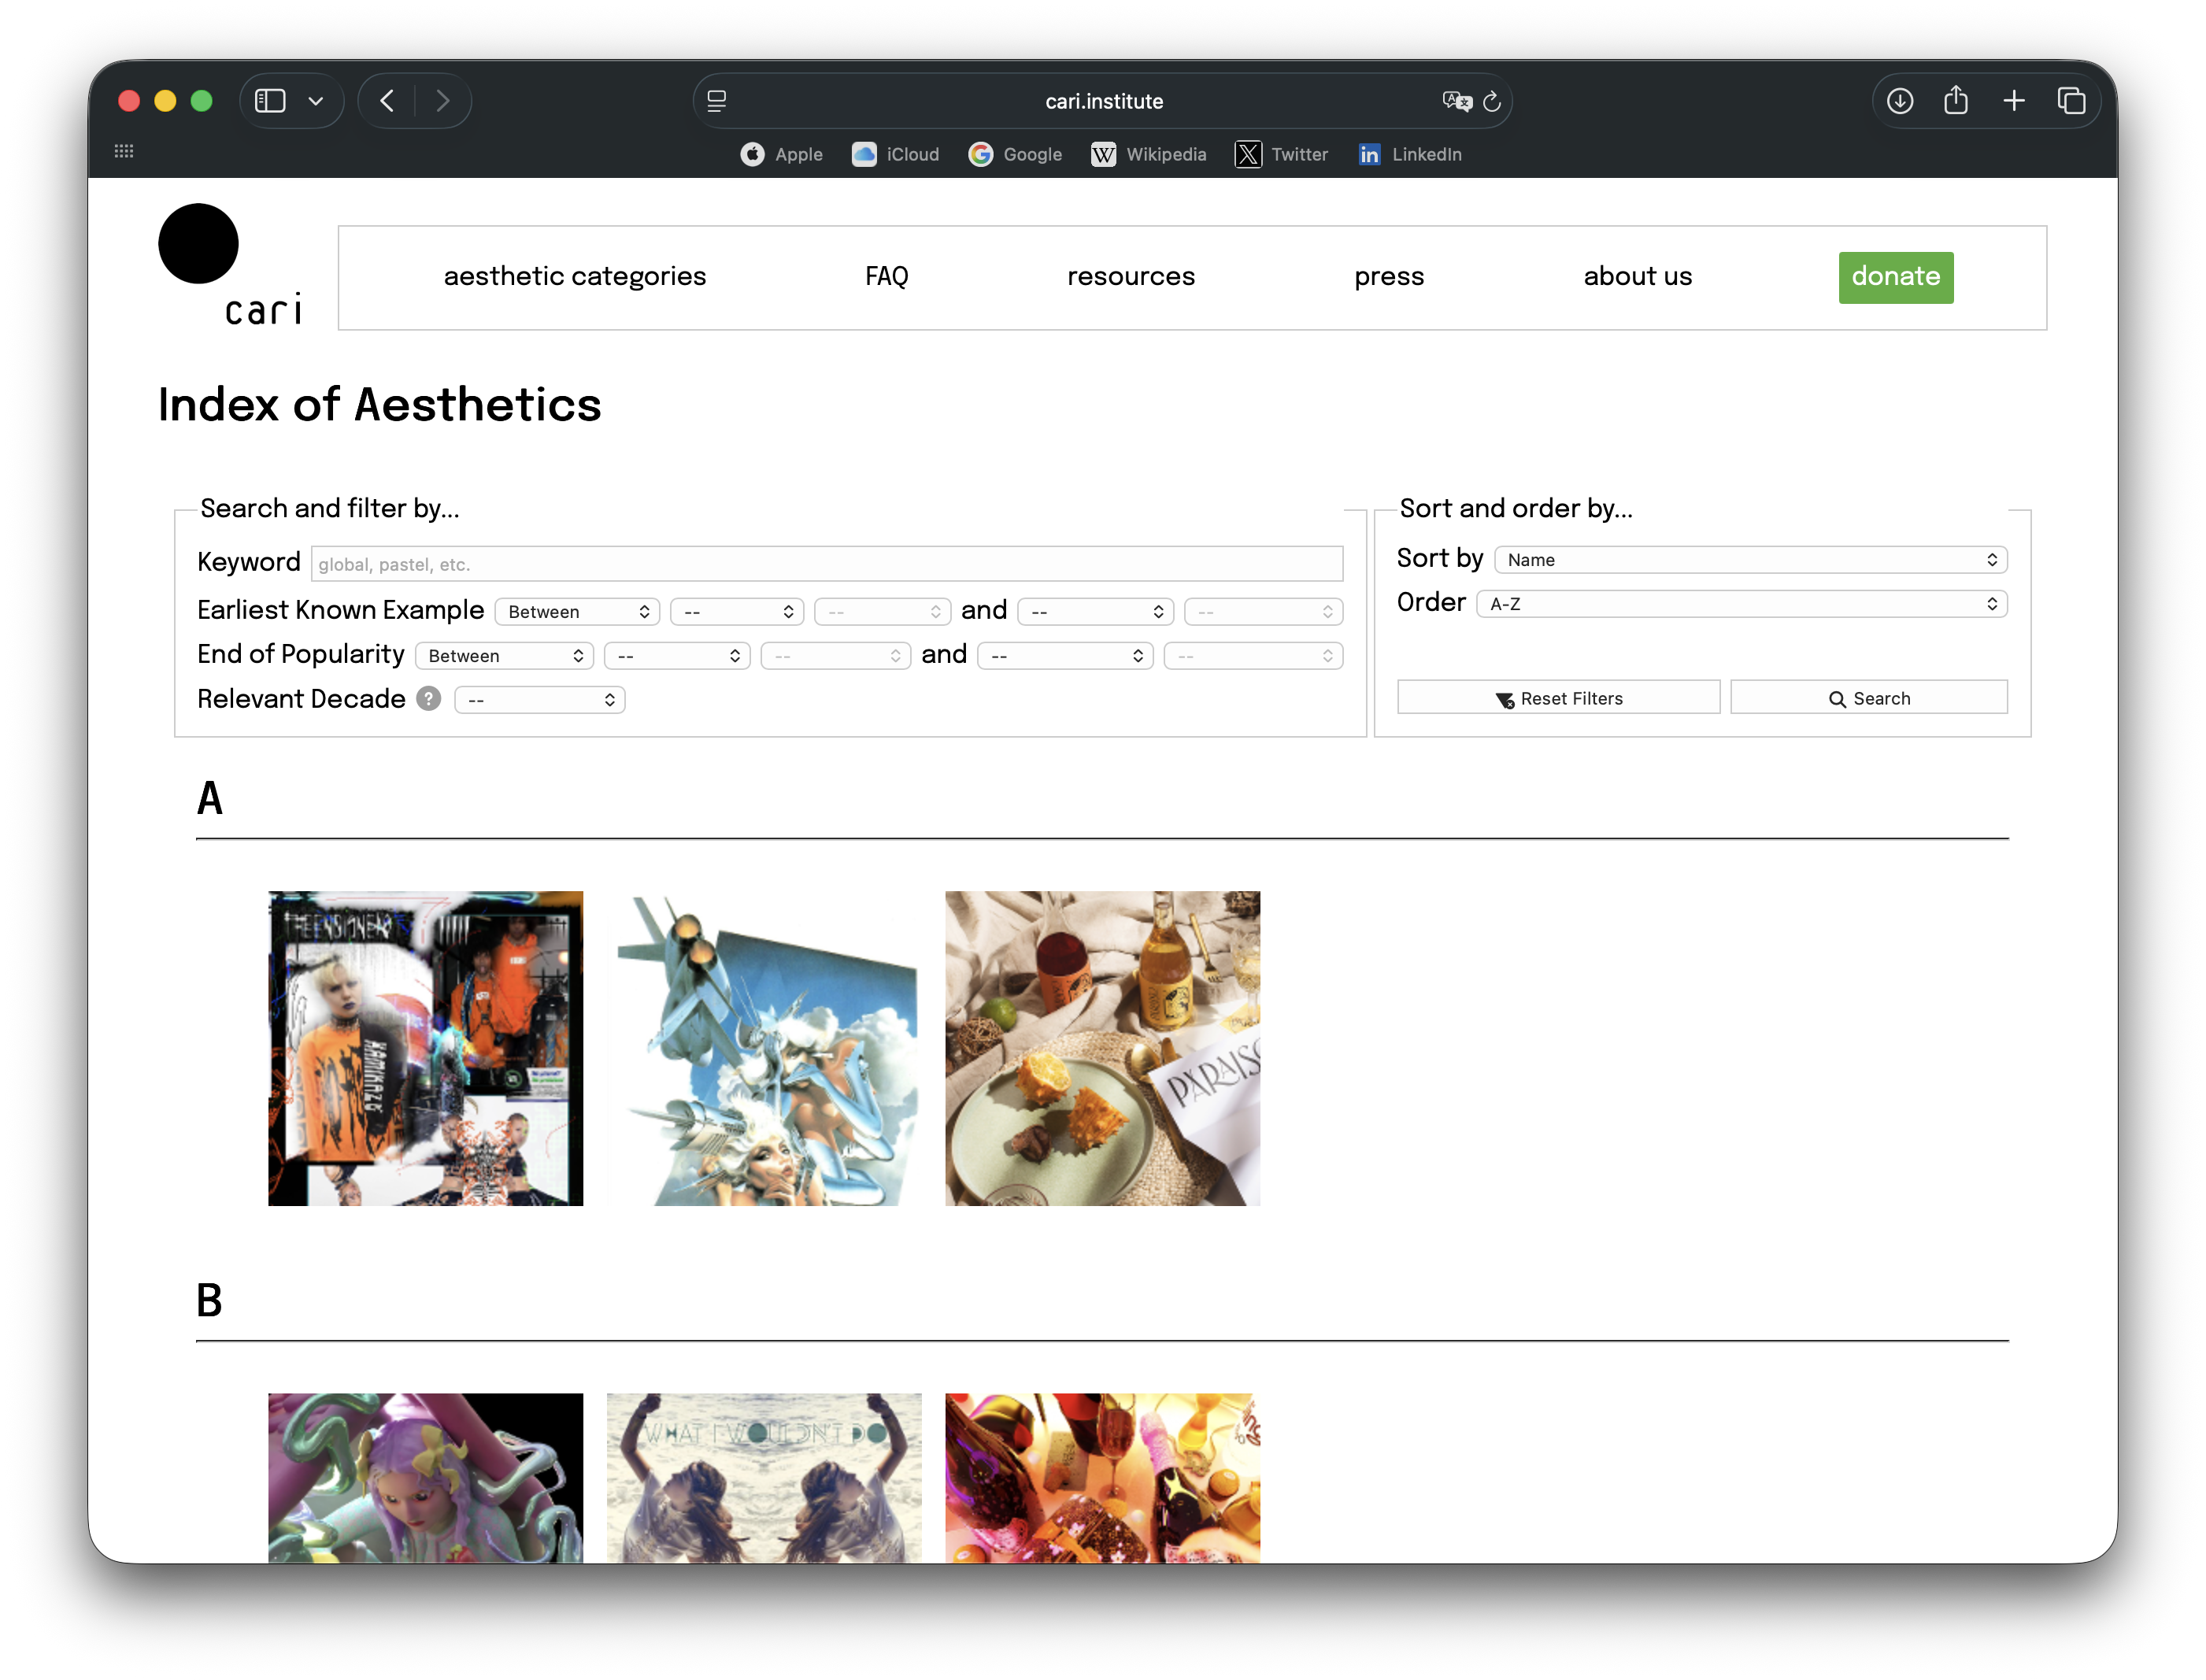This screenshot has width=2206, height=1680.
Task: Click the share icon in Safari toolbar
Action: pos(1956,100)
